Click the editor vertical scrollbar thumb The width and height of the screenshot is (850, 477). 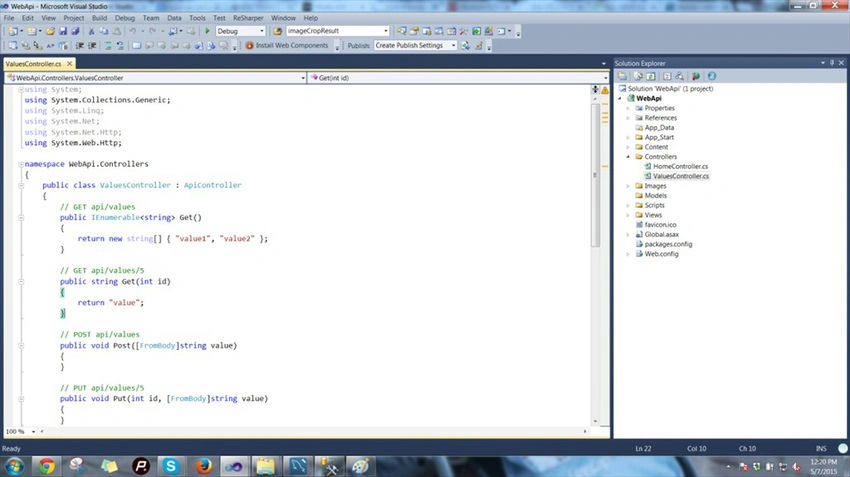[595, 175]
